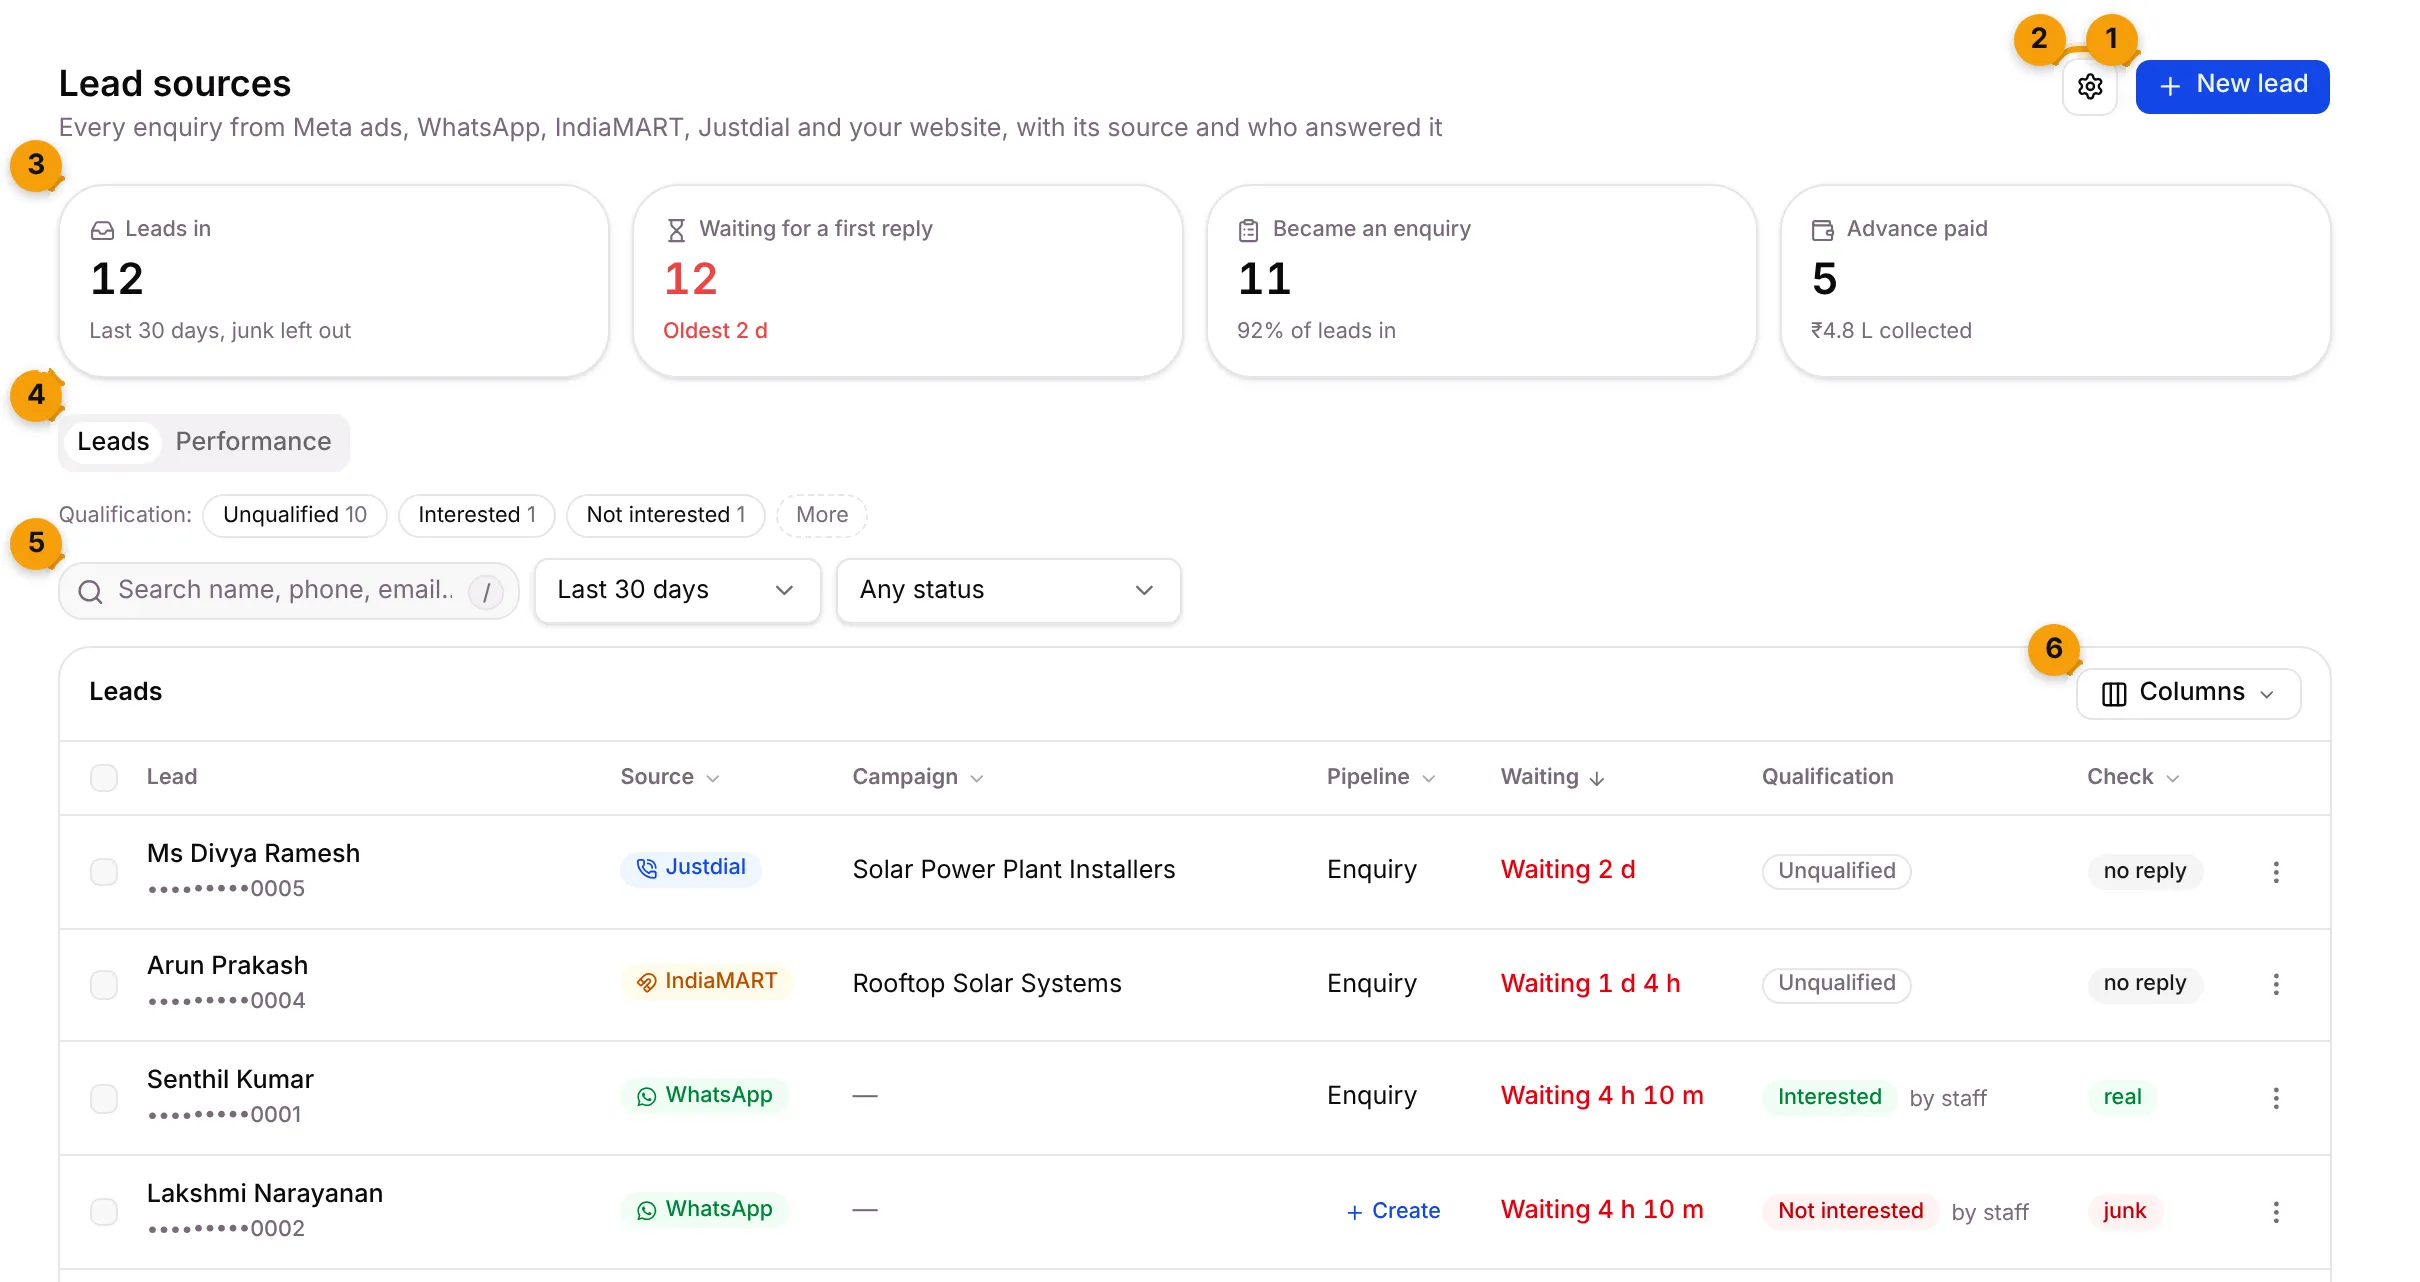2420x1282 pixels.
Task: Open row menu for Ms Divya Ramesh
Action: [x=2276, y=872]
